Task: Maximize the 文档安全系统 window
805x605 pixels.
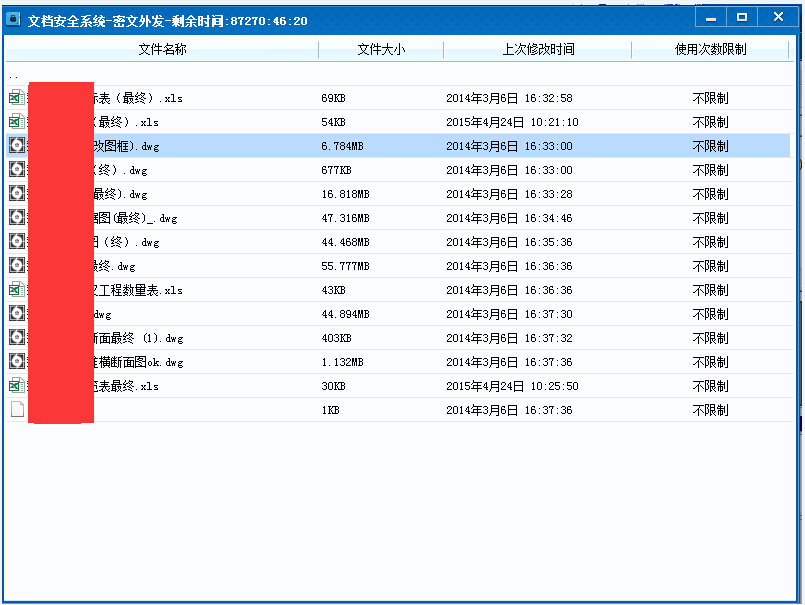Action: (x=741, y=17)
